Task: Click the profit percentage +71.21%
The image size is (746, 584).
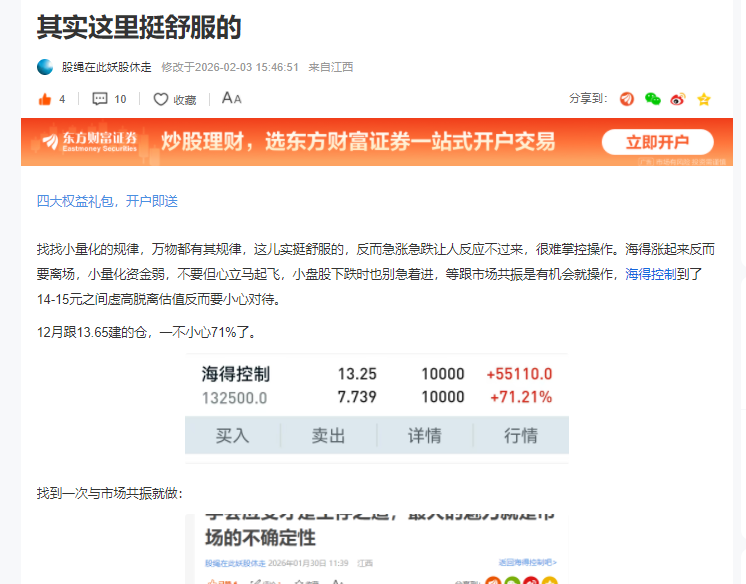Action: [x=521, y=397]
